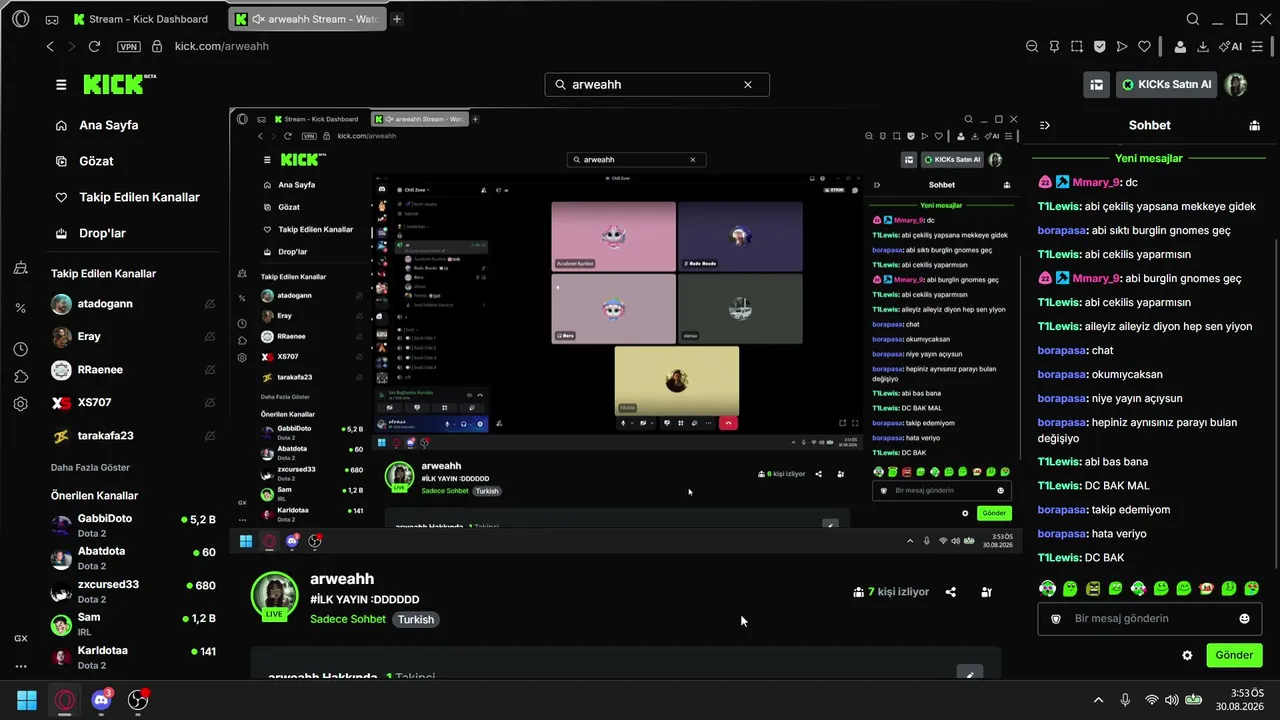This screenshot has height=720, width=1280.
Task: Reload the kick.com page
Action: [x=94, y=46]
